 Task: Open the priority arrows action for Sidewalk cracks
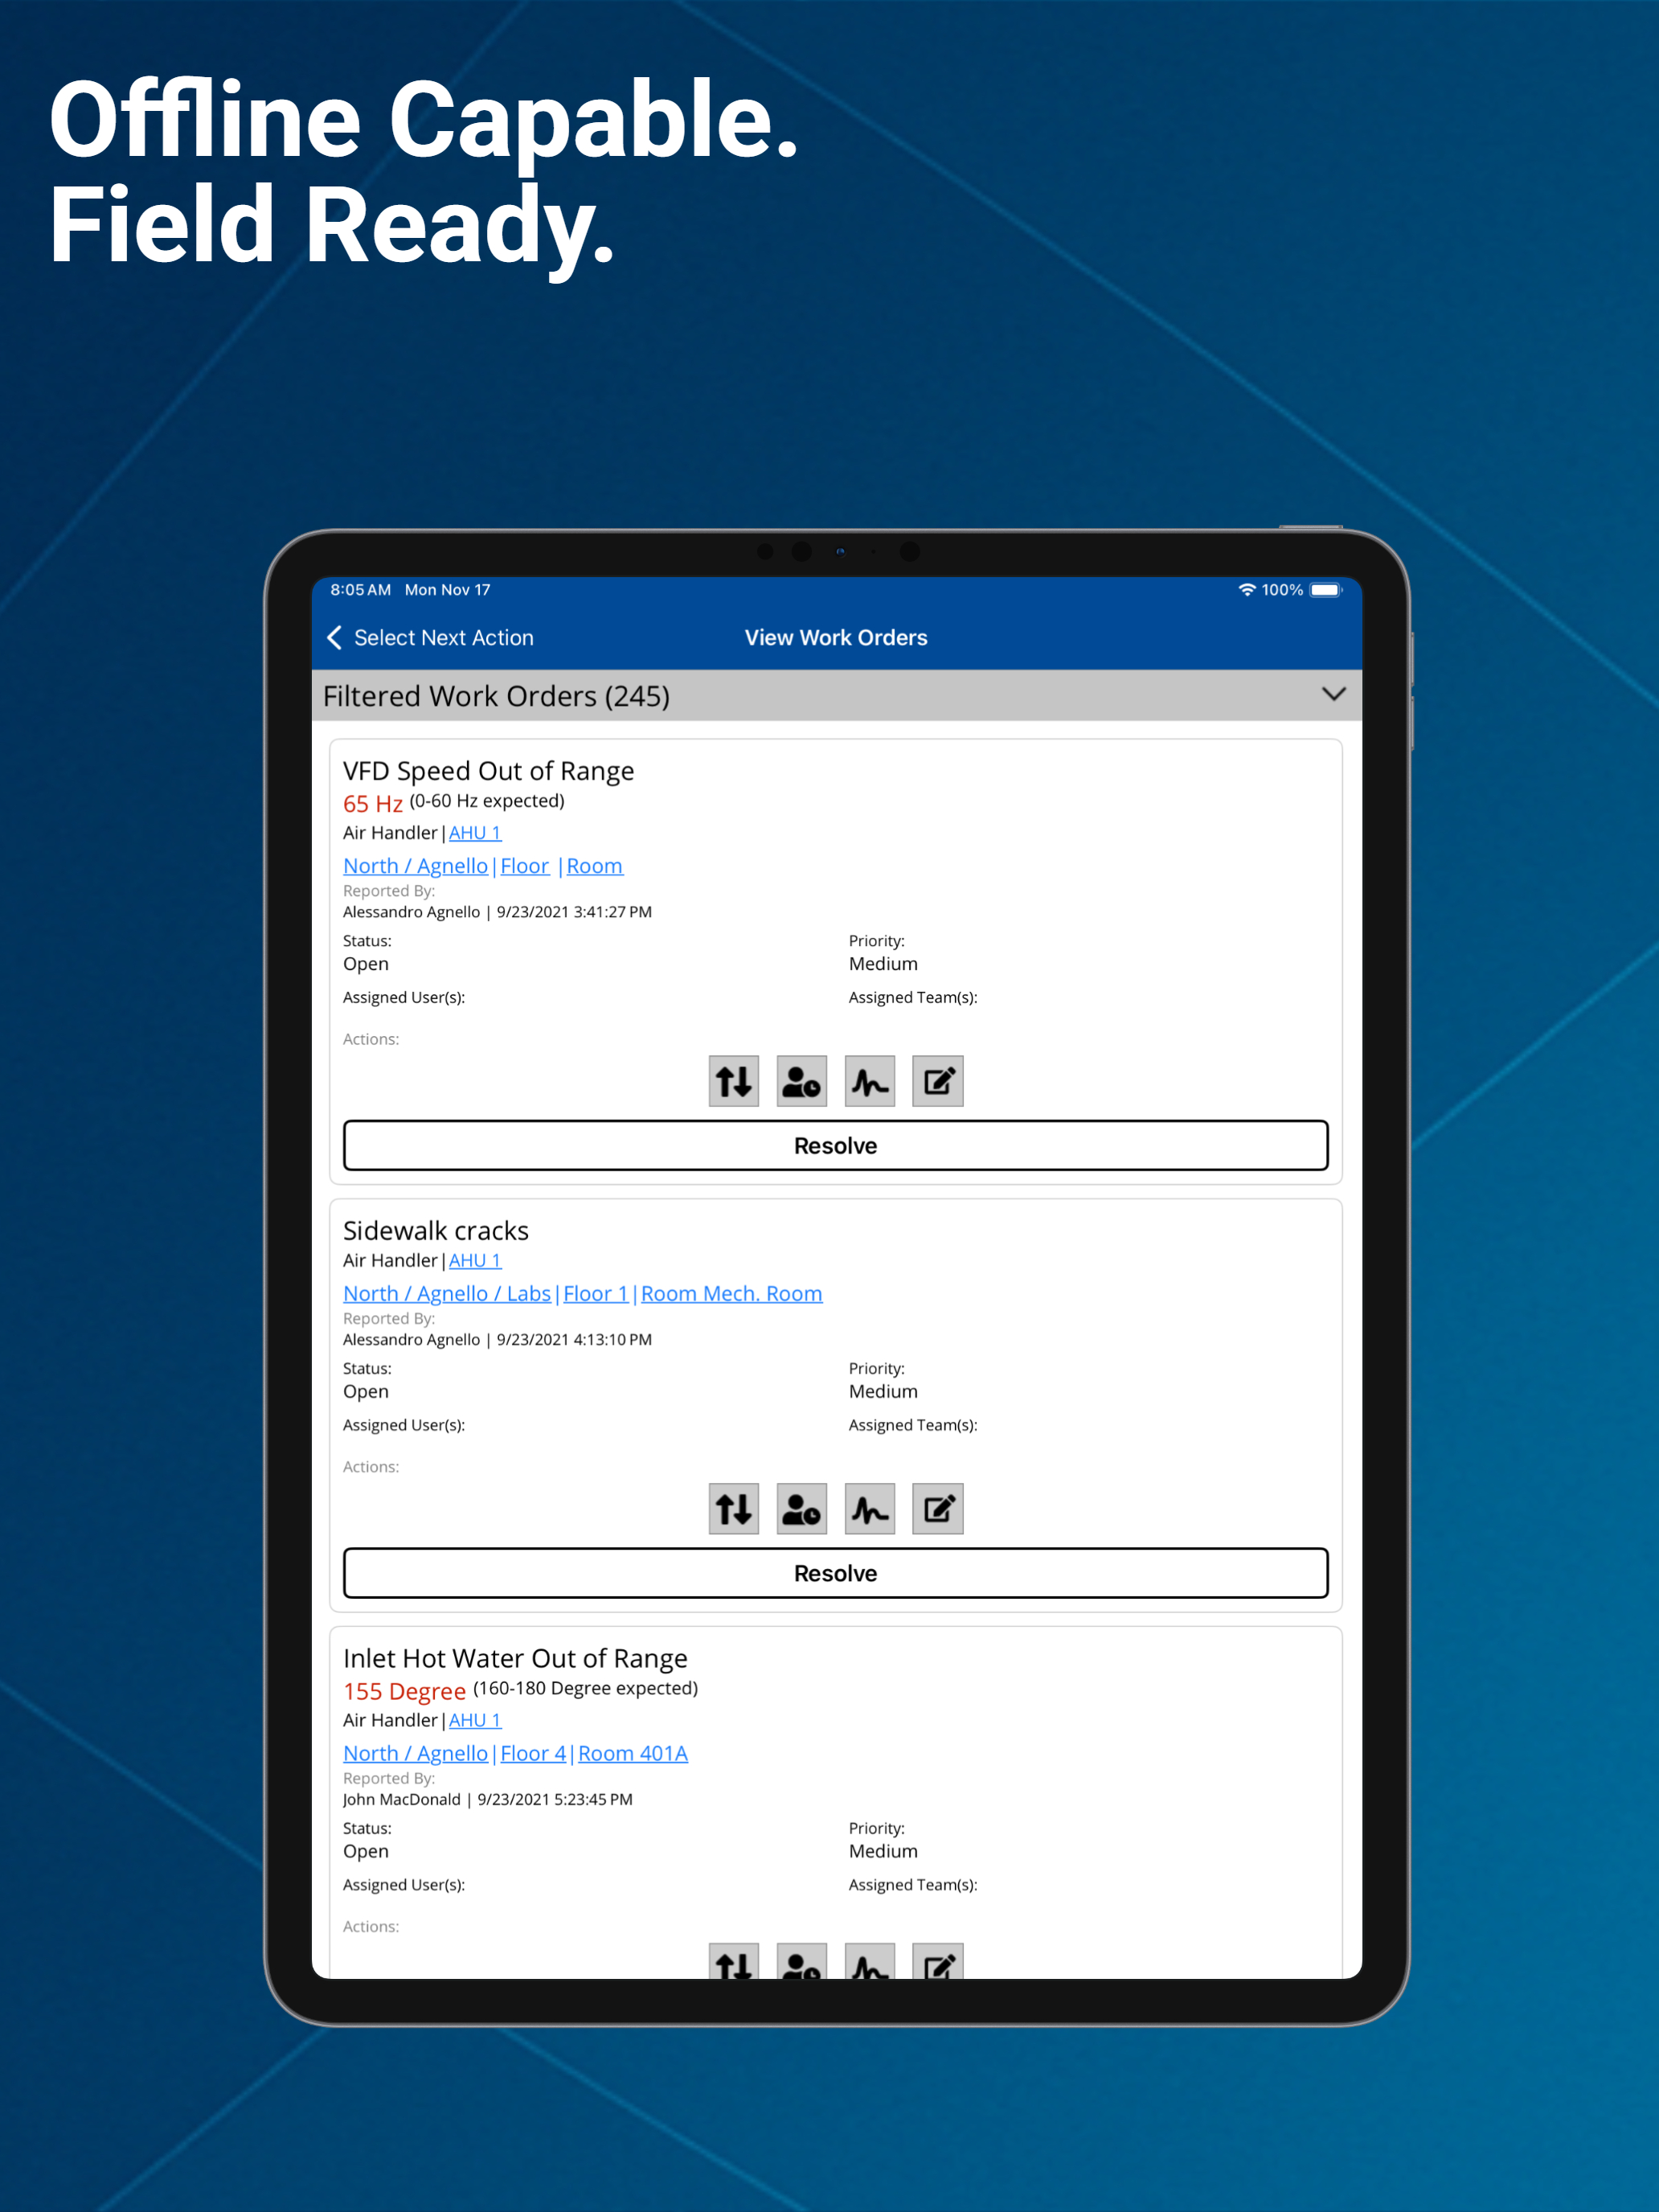(x=734, y=1509)
